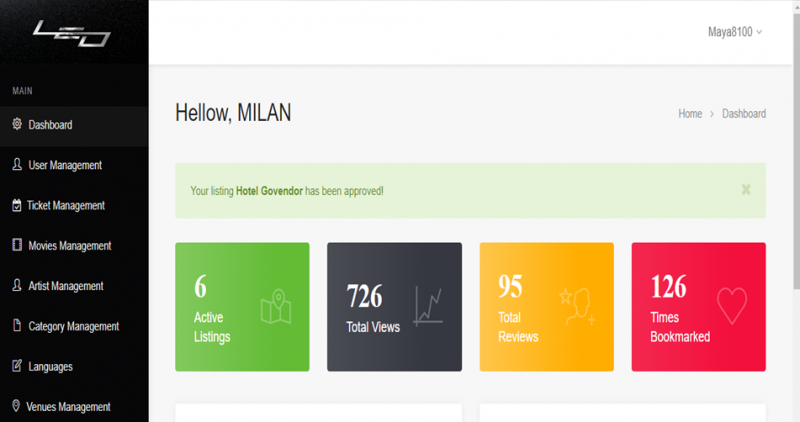
Task: Click the Ticket Management calendar icon
Action: click(x=17, y=205)
